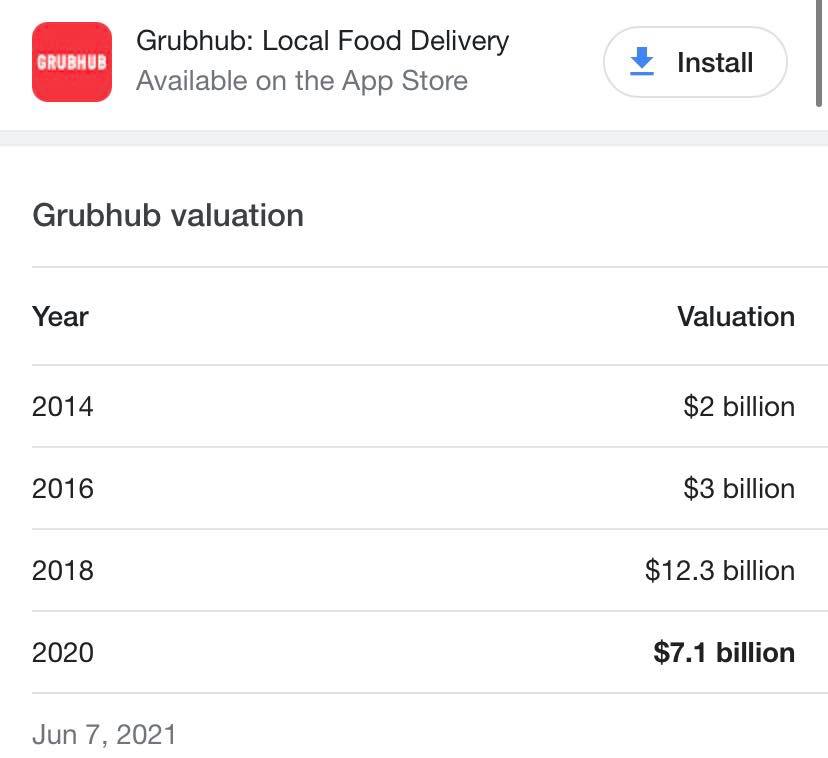Click the Valuation column header
Image resolution: width=828 pixels, height=758 pixels.
735,317
